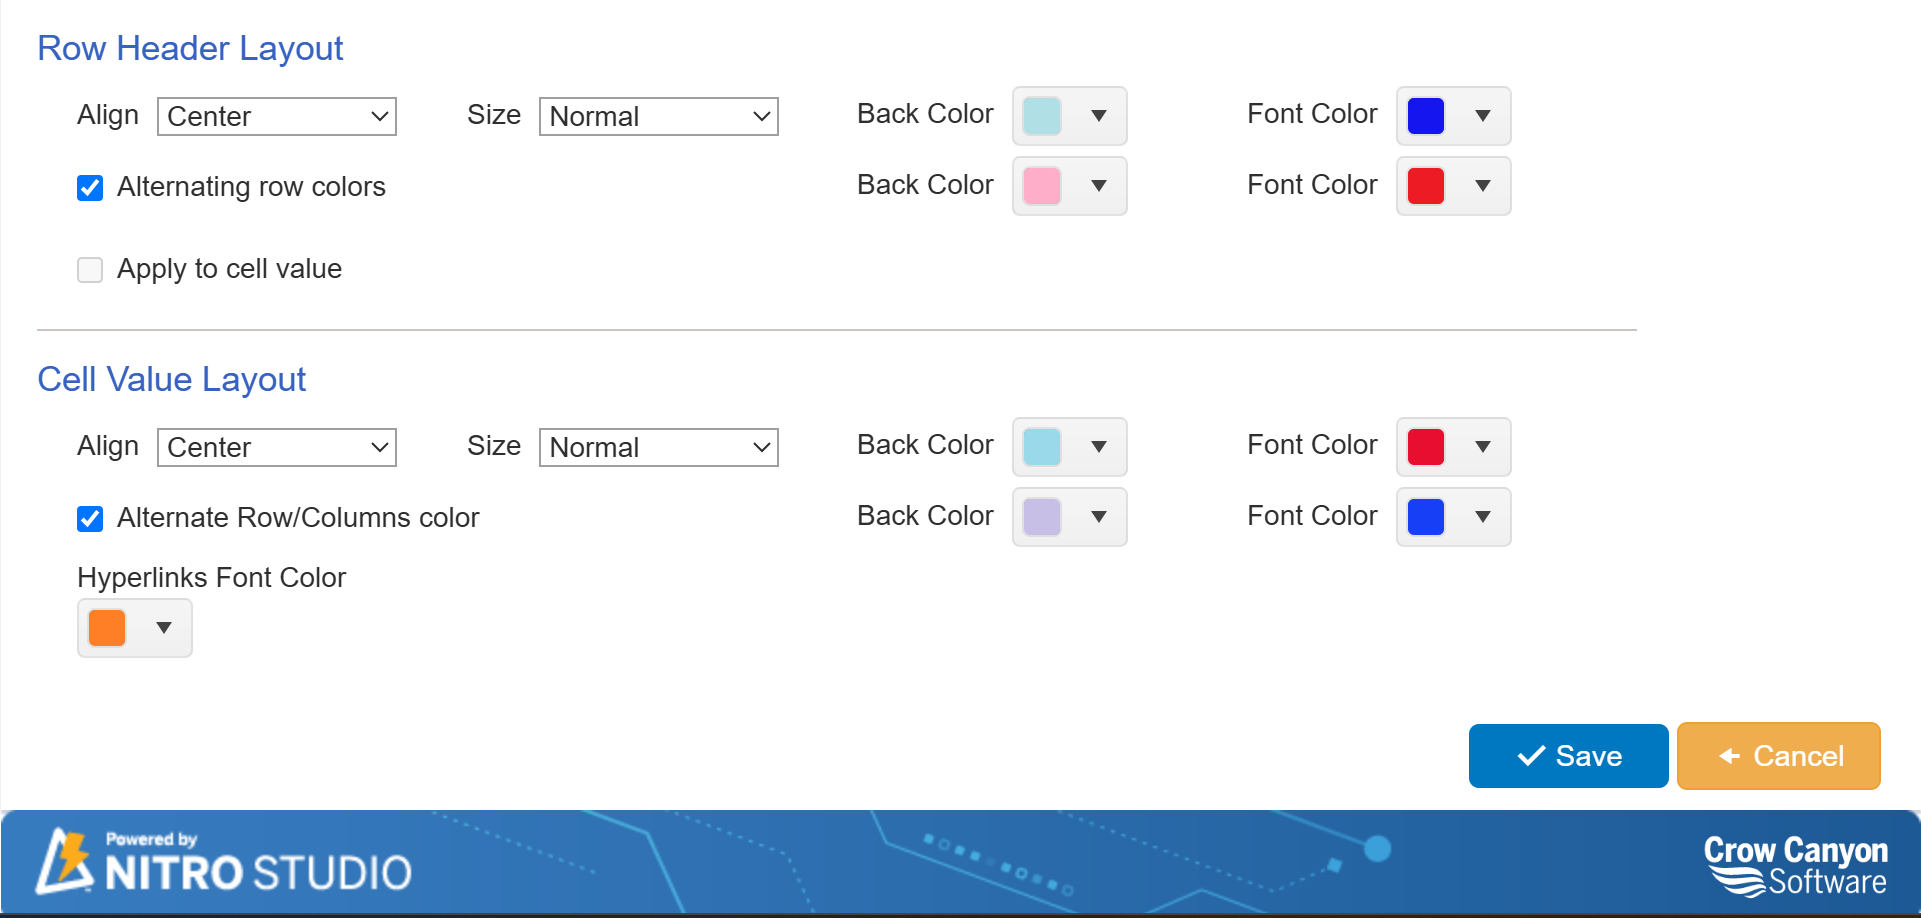This screenshot has width=1921, height=918.
Task: Click the arrow icon on Cancel button
Action: pos(1729,756)
